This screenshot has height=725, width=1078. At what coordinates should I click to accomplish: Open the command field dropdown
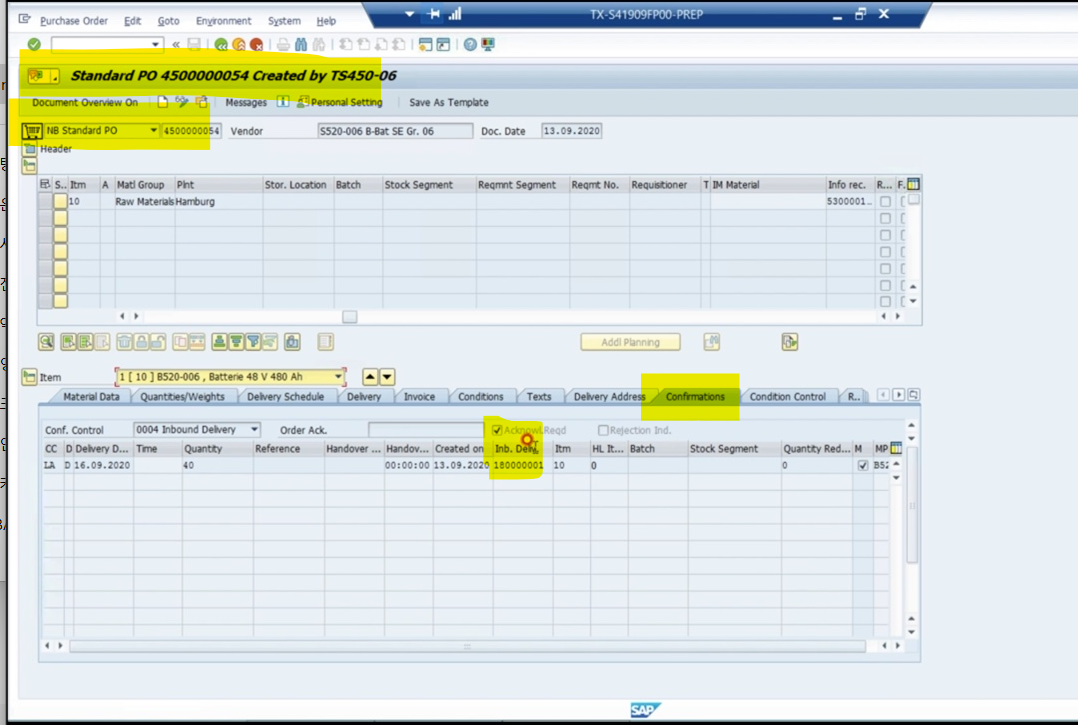(x=155, y=45)
